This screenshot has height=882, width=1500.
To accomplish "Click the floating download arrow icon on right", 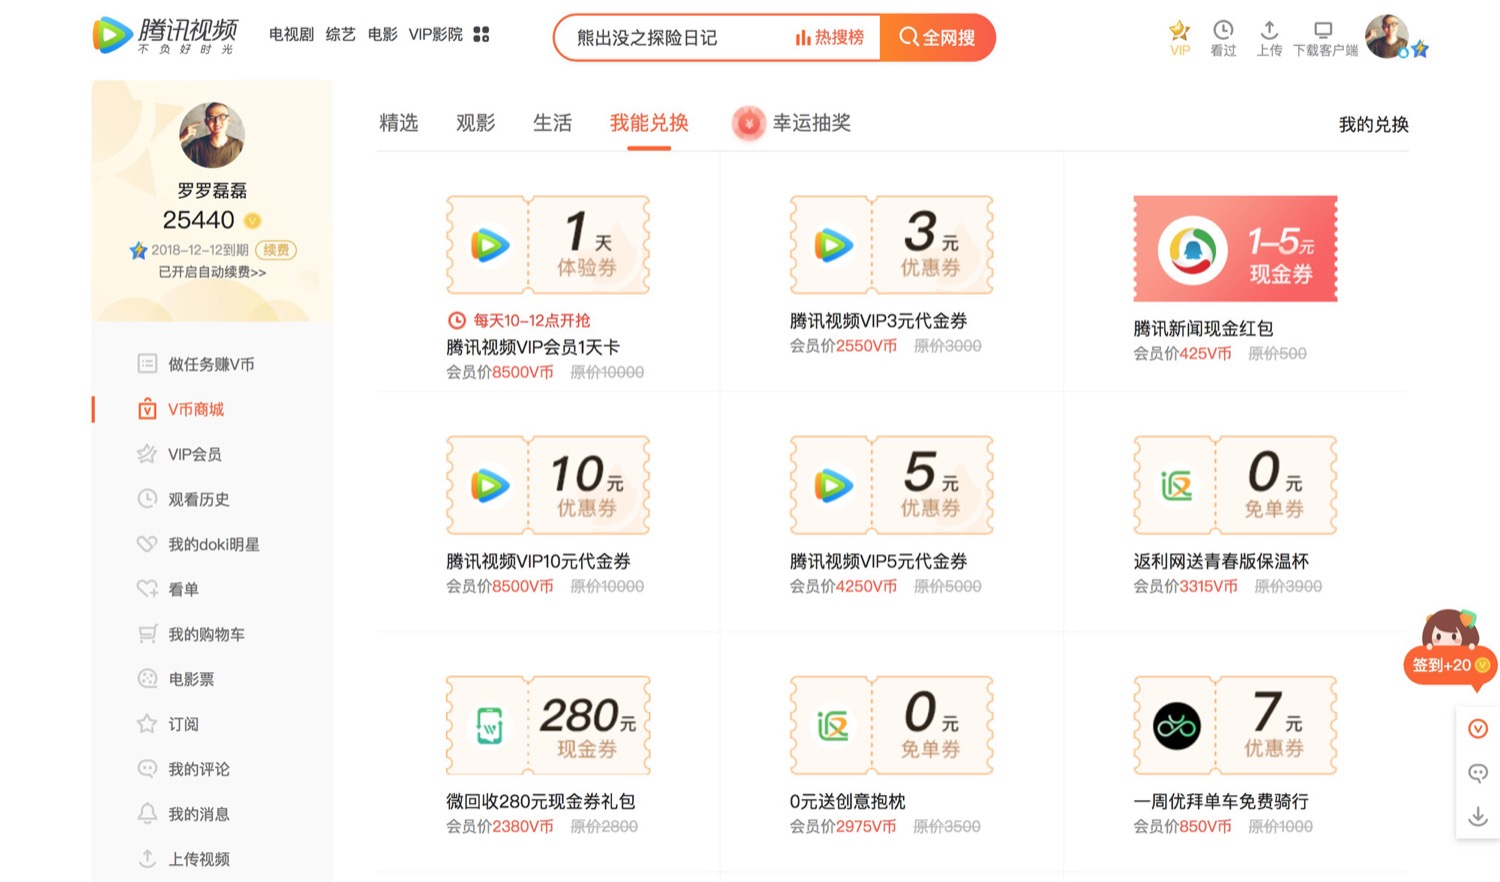I will [x=1478, y=817].
